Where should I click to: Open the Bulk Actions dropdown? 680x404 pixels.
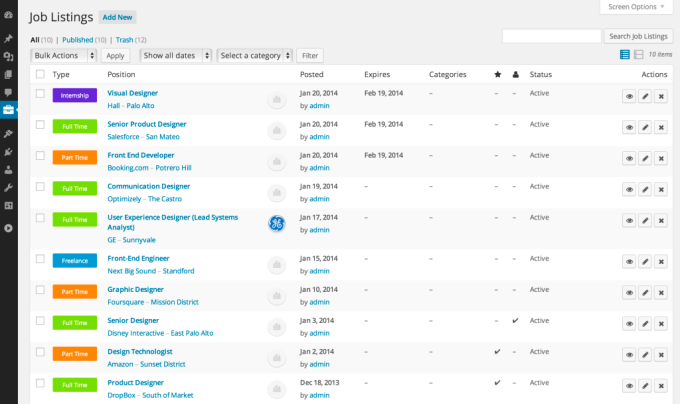pyautogui.click(x=64, y=55)
